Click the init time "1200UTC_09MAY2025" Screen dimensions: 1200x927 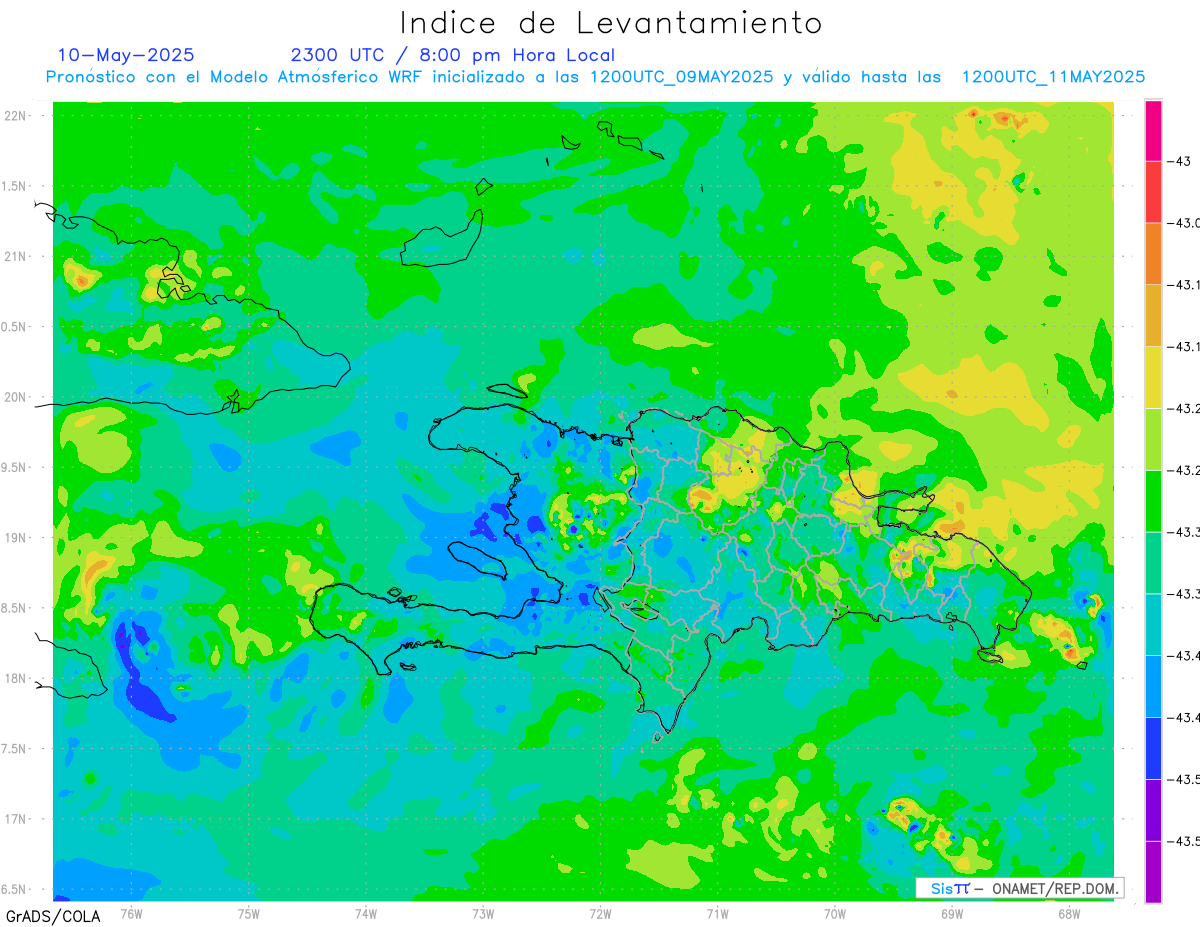pyautogui.click(x=682, y=77)
